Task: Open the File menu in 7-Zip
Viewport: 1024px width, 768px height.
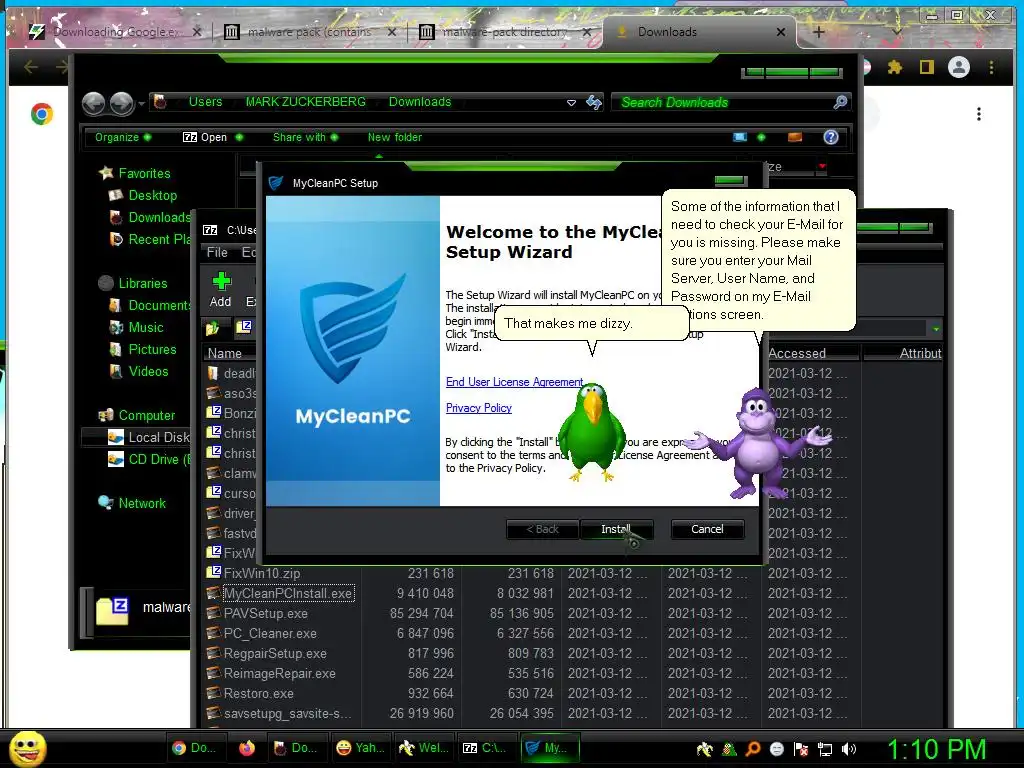Action: [217, 252]
